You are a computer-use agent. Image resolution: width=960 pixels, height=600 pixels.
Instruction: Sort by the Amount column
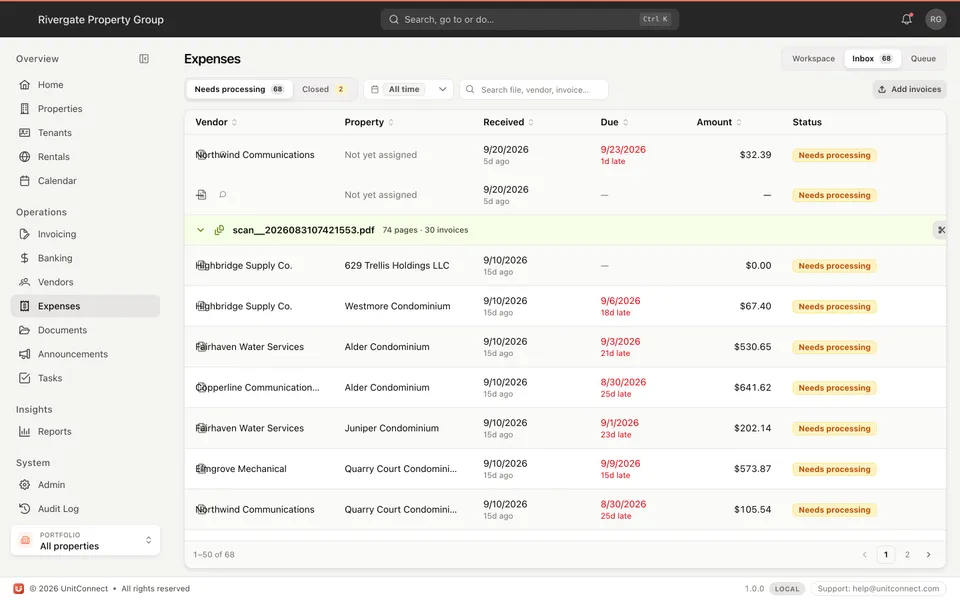tap(719, 122)
